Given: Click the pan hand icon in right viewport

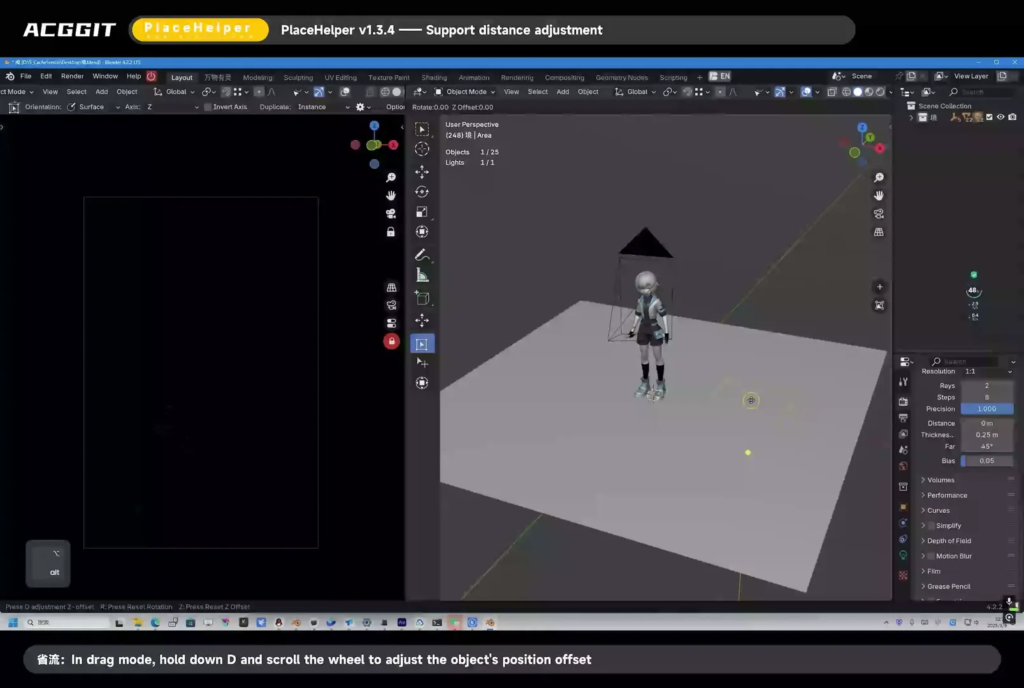Looking at the screenshot, I should pyautogui.click(x=879, y=196).
